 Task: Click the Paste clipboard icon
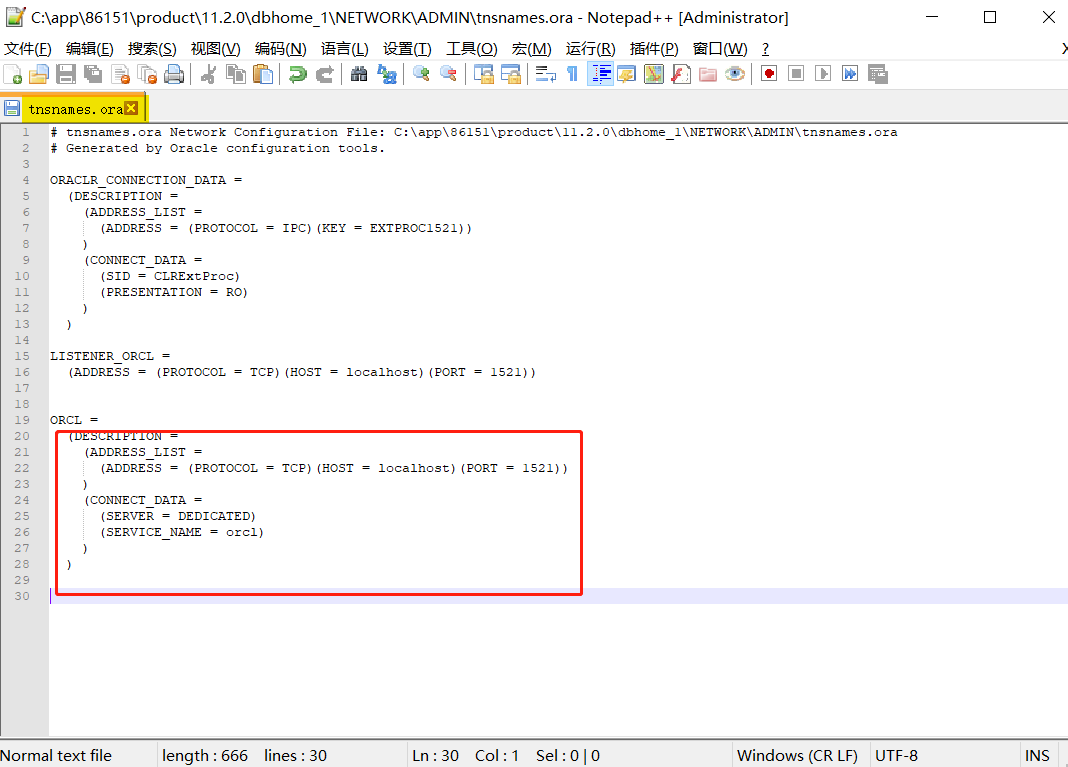(x=263, y=74)
